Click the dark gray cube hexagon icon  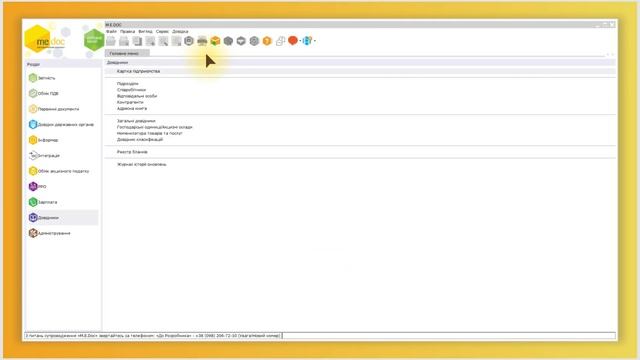[228, 41]
